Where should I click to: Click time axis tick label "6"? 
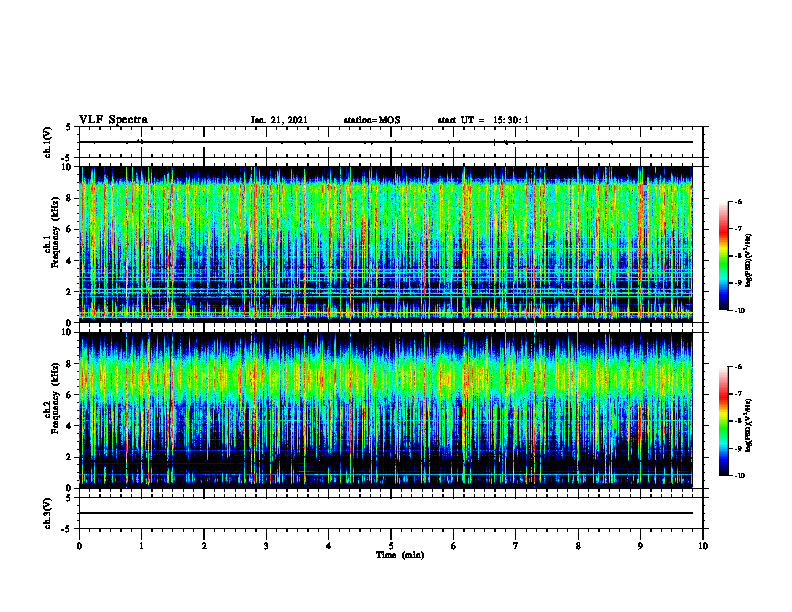click(453, 546)
